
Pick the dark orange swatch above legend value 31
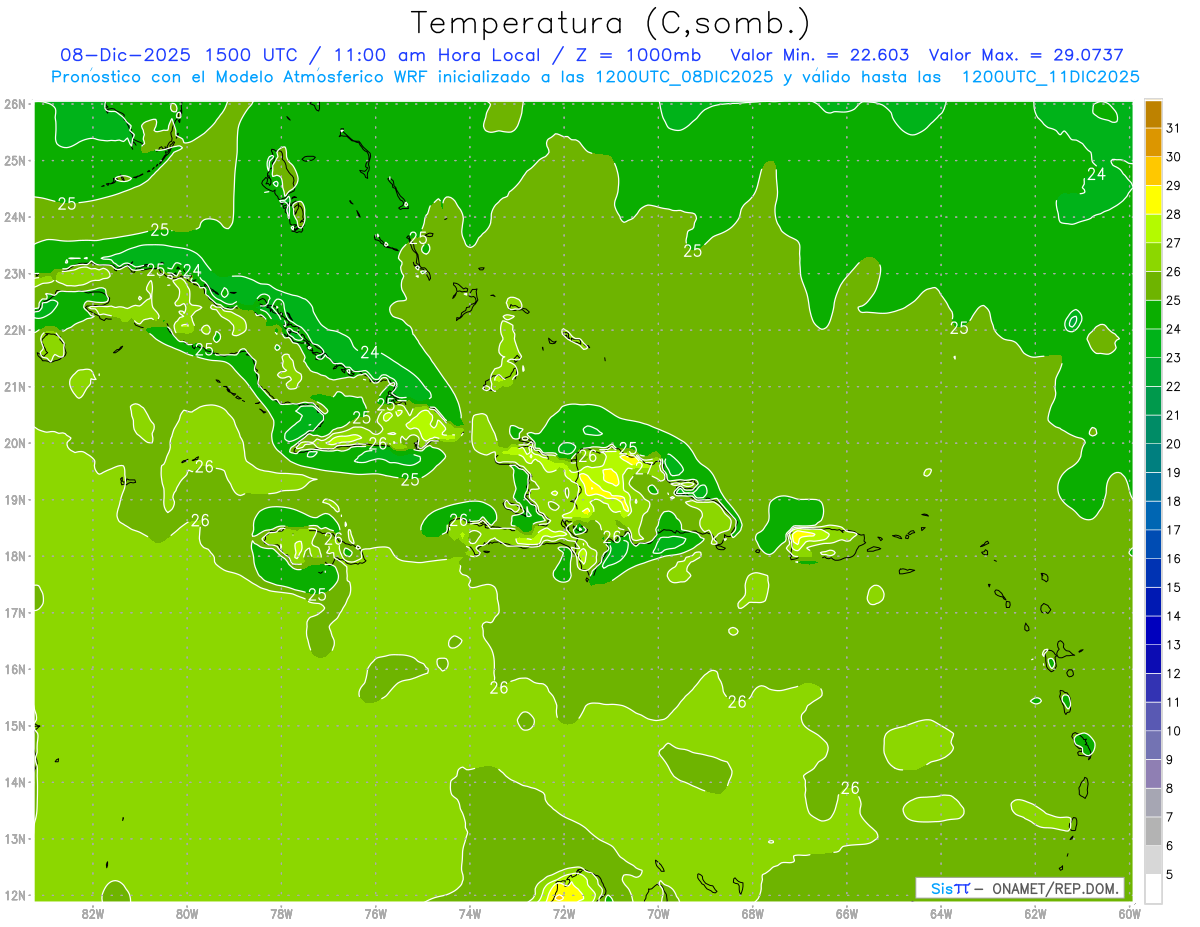pyautogui.click(x=1153, y=113)
